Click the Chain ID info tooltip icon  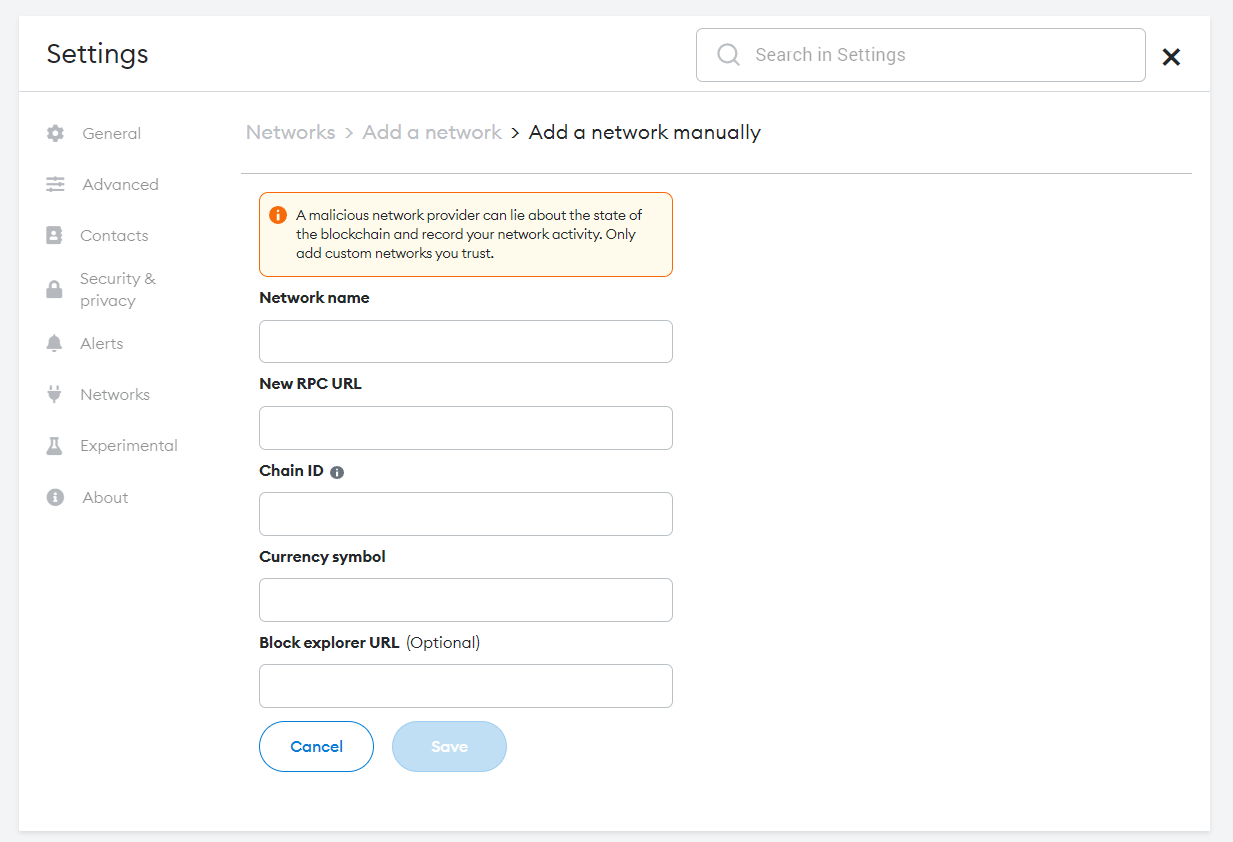click(337, 472)
